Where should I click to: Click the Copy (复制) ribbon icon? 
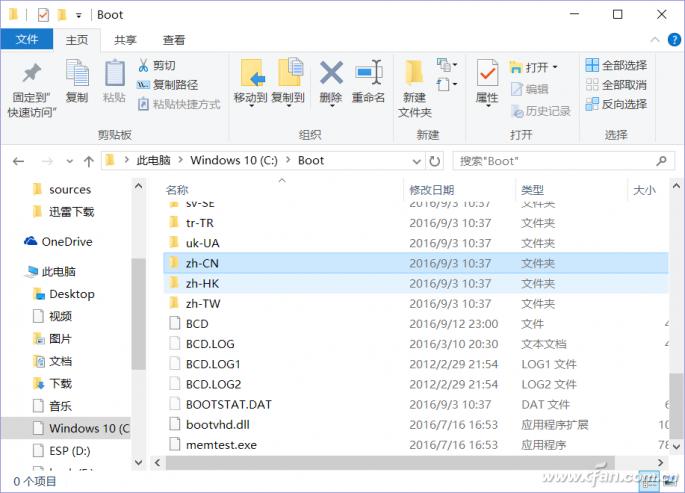[x=77, y=72]
